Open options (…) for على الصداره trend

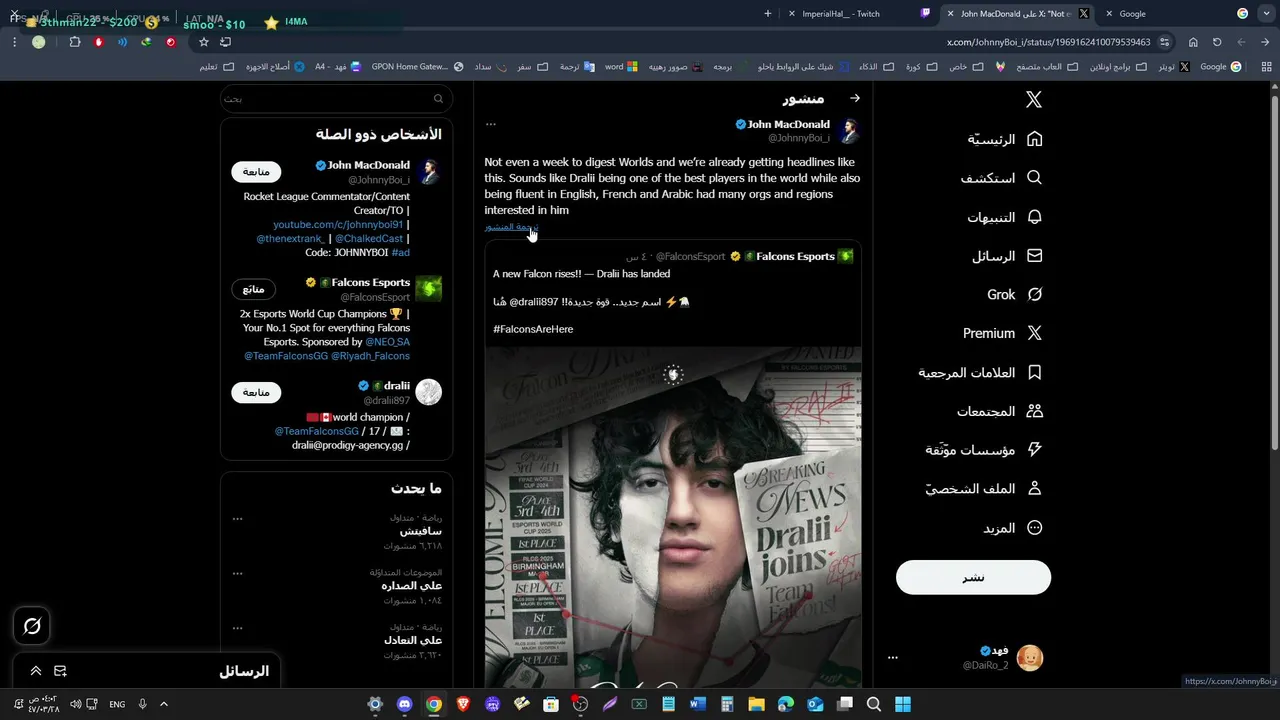[237, 573]
